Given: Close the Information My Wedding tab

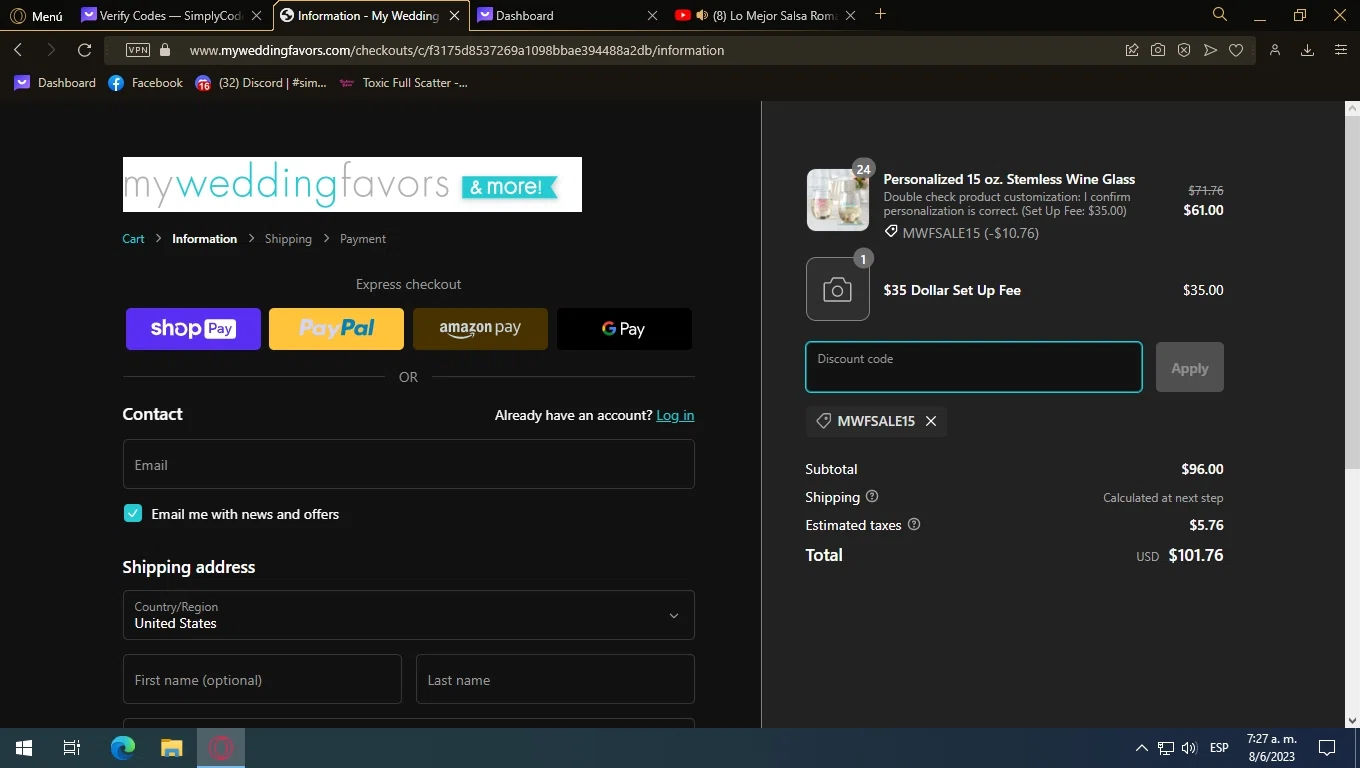Looking at the screenshot, I should coord(454,16).
